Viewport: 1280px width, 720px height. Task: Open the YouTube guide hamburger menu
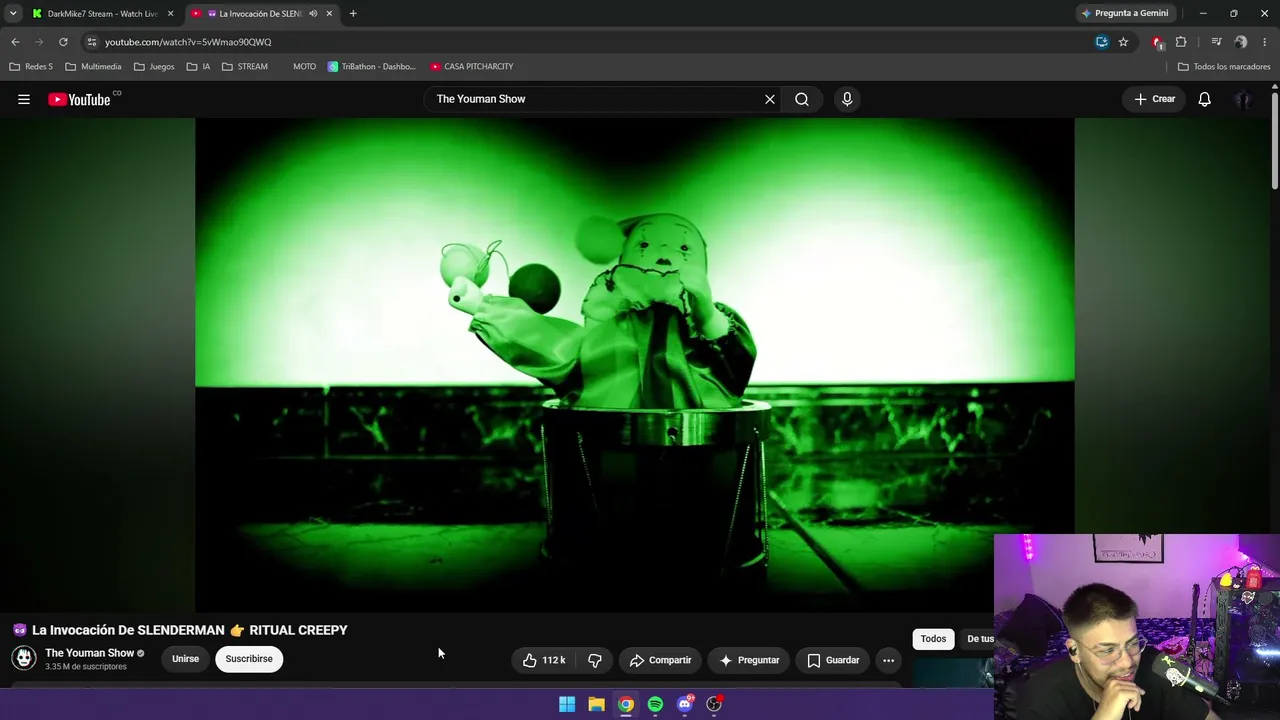(x=24, y=99)
